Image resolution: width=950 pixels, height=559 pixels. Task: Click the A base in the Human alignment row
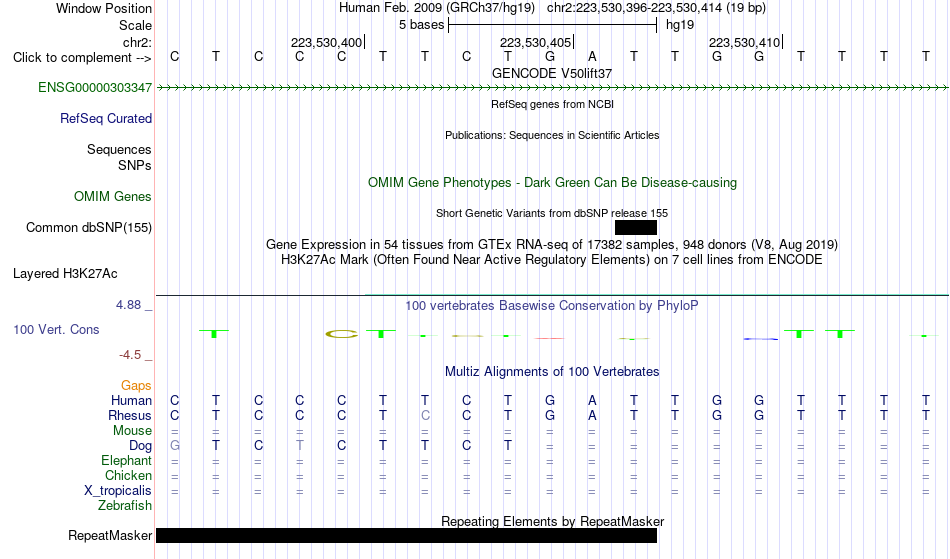[x=592, y=400]
